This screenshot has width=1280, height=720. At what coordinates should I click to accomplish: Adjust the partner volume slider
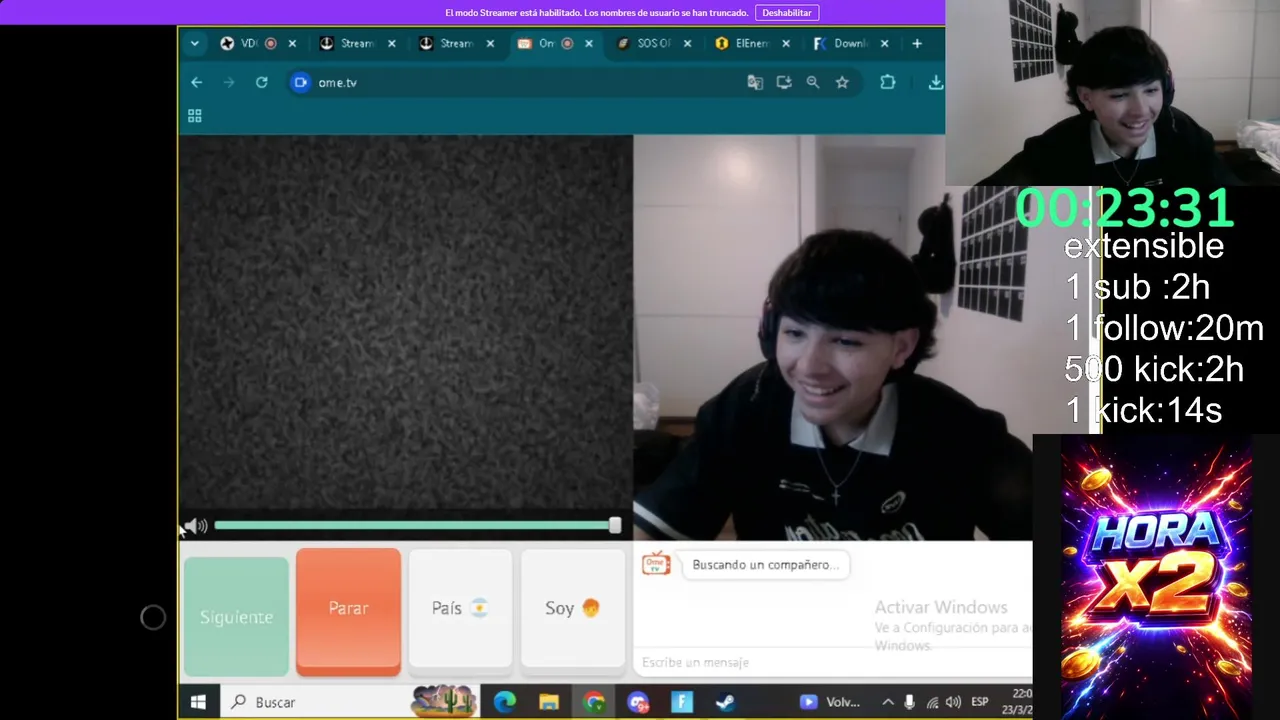[417, 525]
